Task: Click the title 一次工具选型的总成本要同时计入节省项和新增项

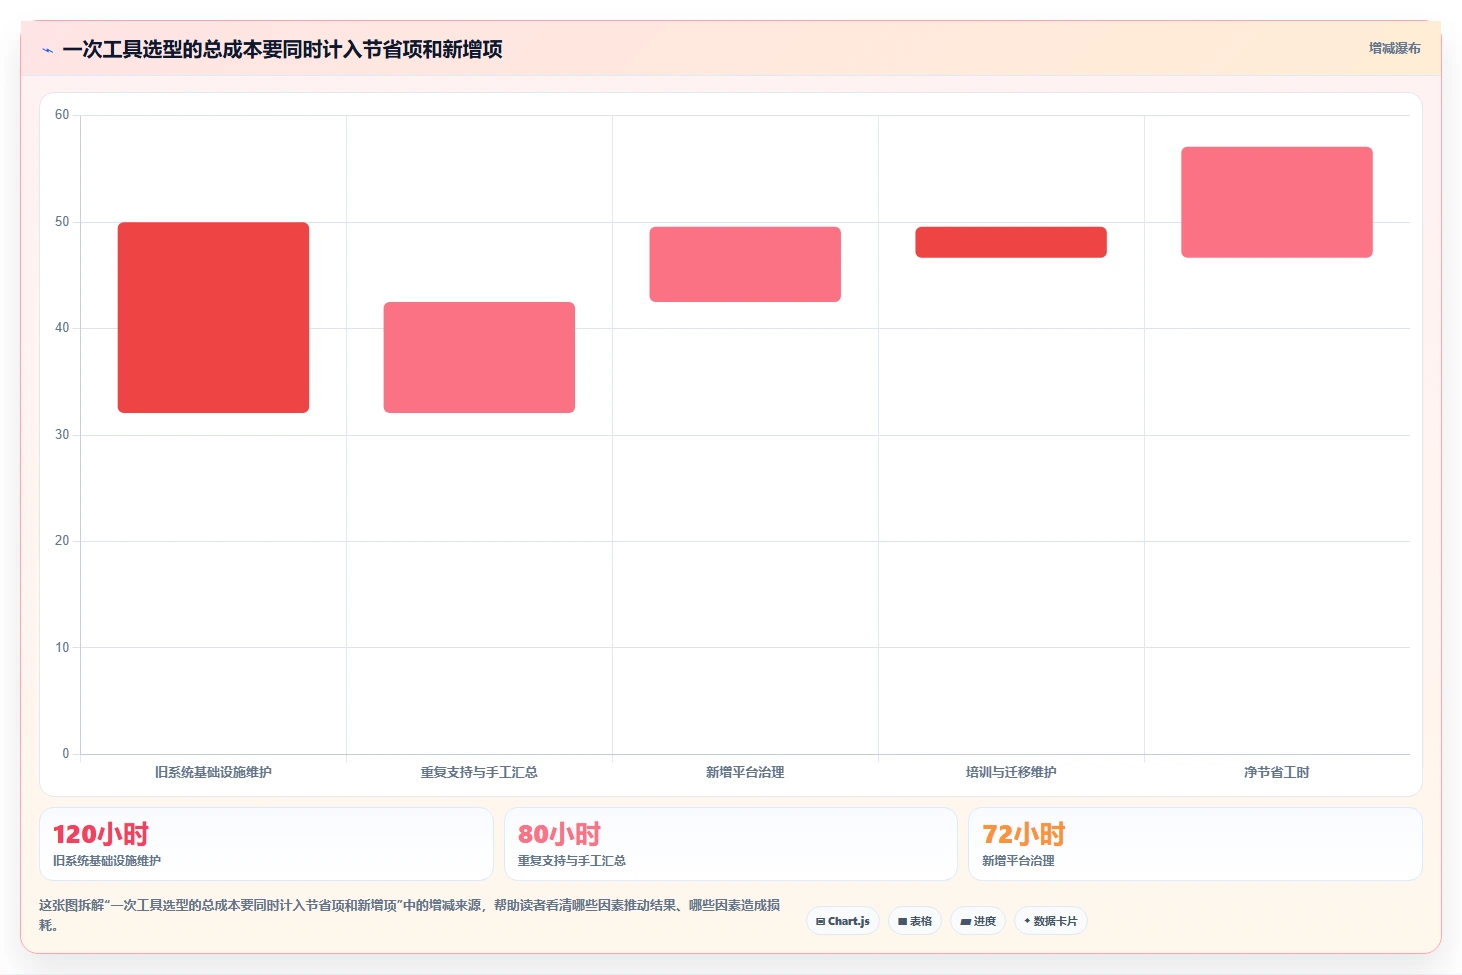Action: pyautogui.click(x=282, y=49)
